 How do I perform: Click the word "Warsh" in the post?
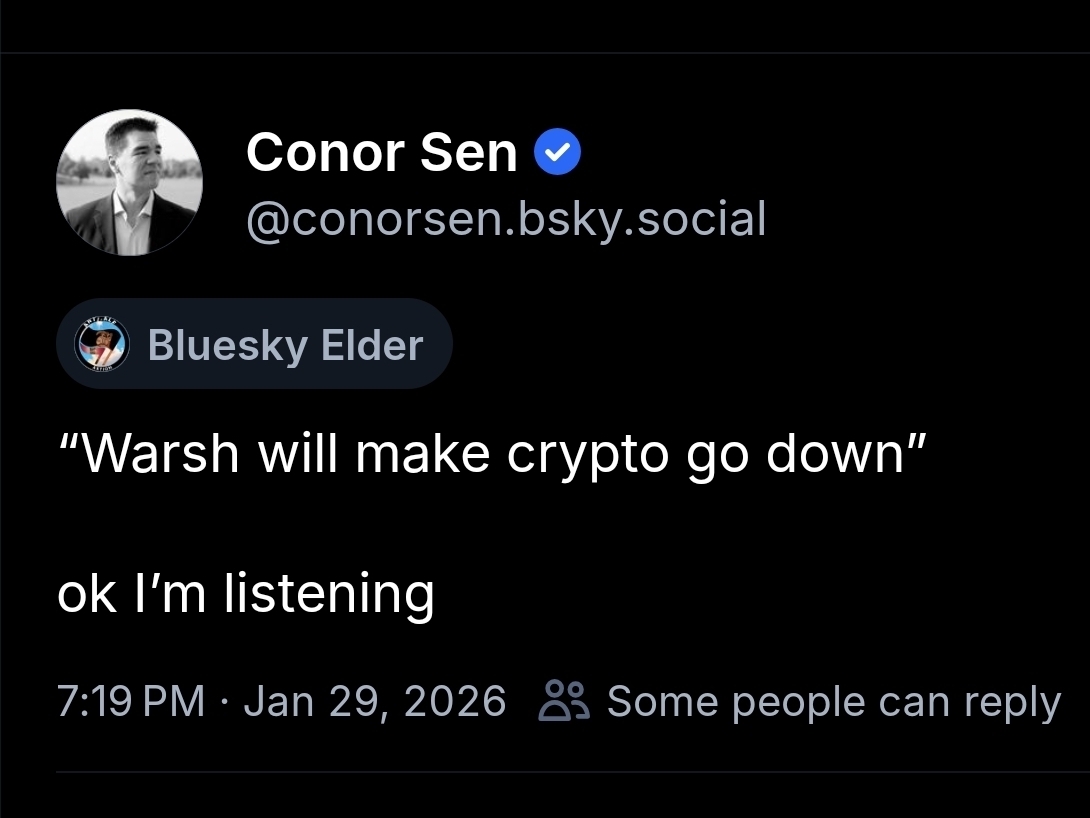160,455
